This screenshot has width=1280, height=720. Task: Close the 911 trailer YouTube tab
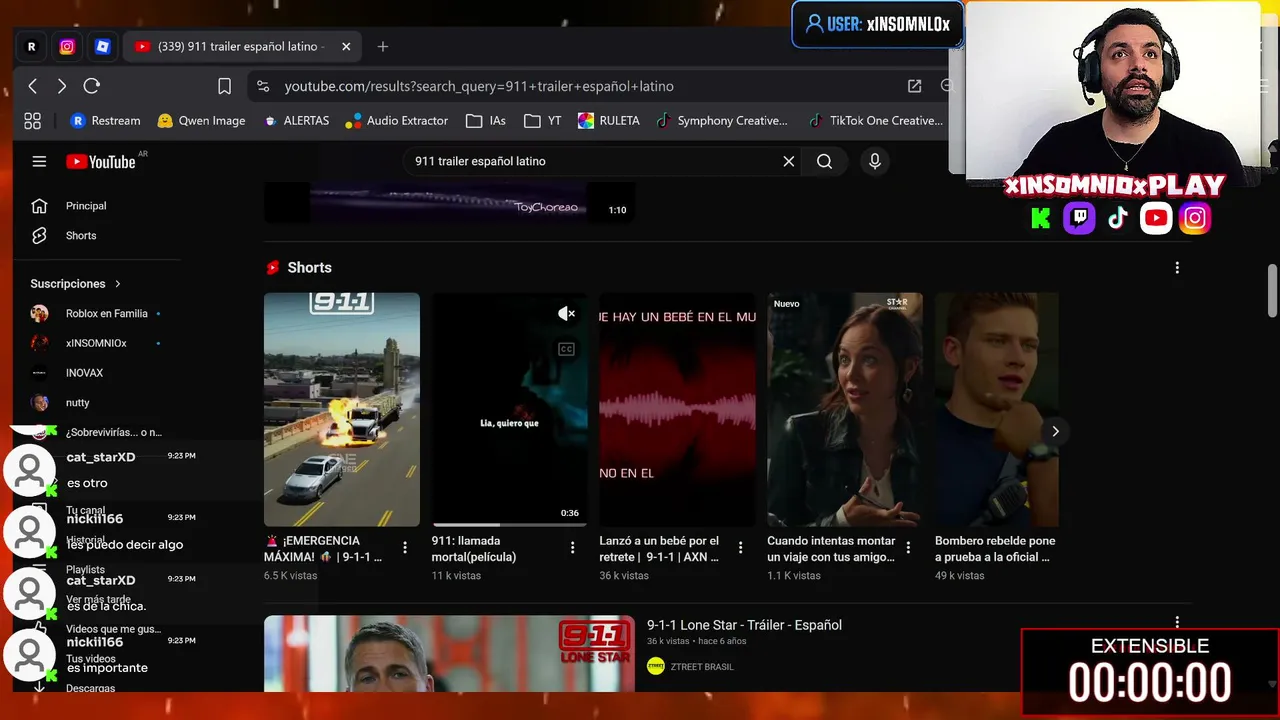[x=346, y=46]
